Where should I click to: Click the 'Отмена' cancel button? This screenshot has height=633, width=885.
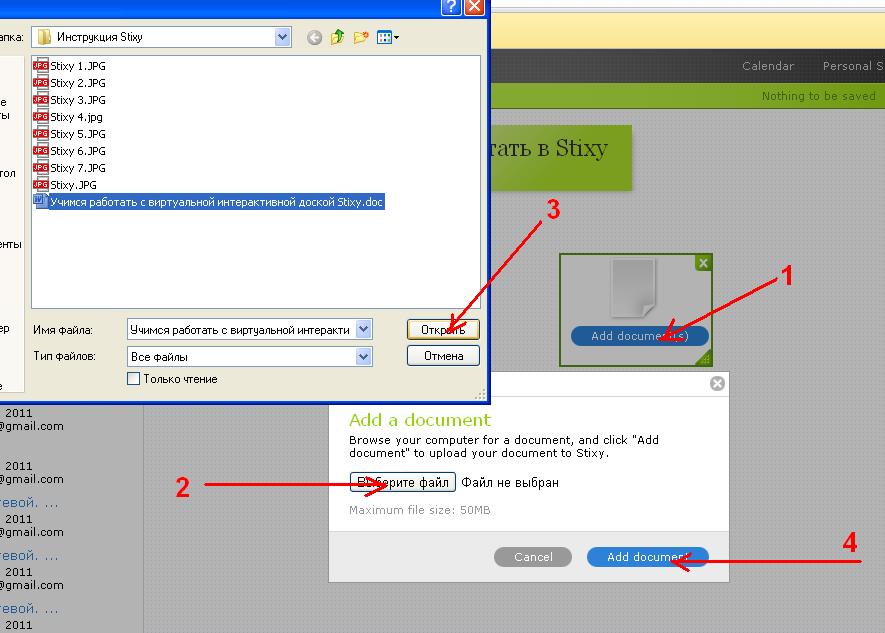pos(443,356)
